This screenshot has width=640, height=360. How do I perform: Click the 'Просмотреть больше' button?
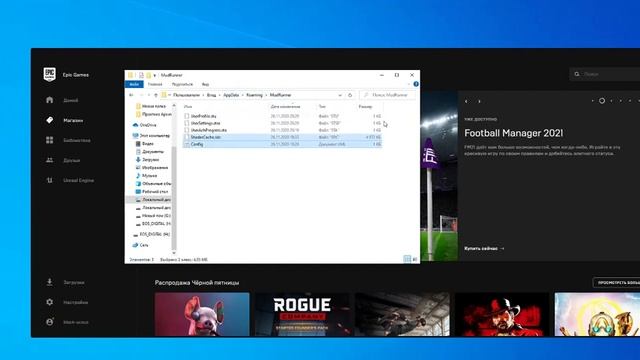tap(617, 282)
